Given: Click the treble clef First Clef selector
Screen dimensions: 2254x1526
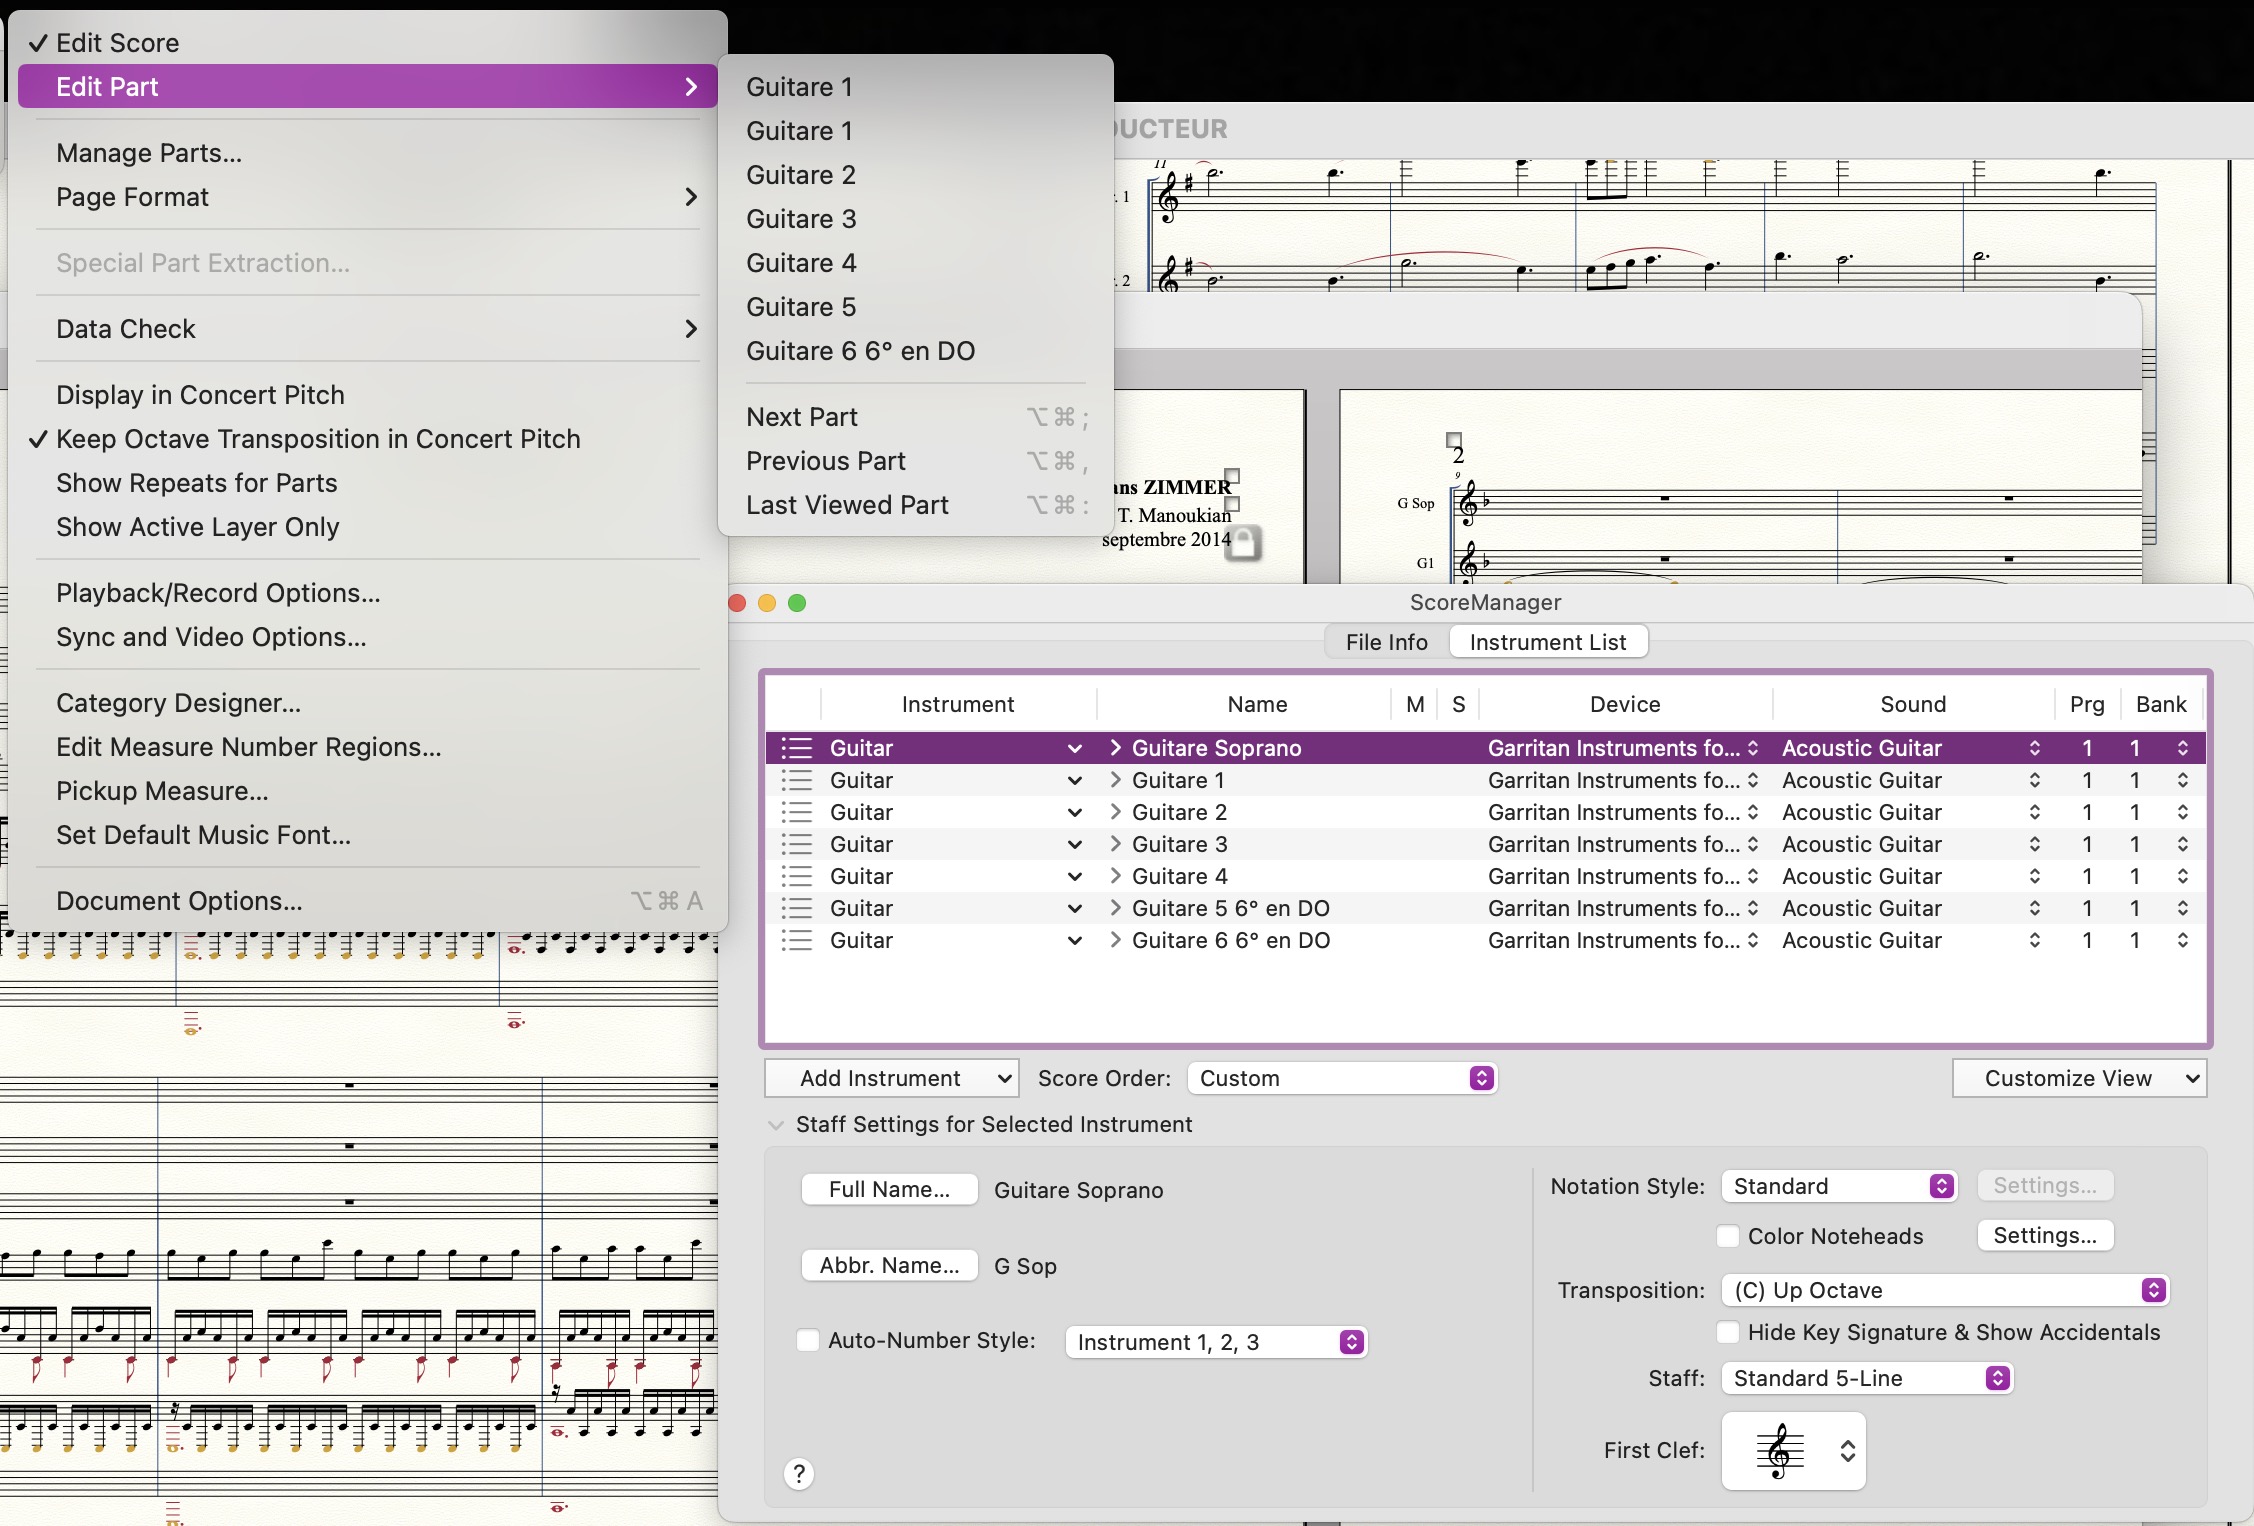Looking at the screenshot, I should click(x=1793, y=1451).
